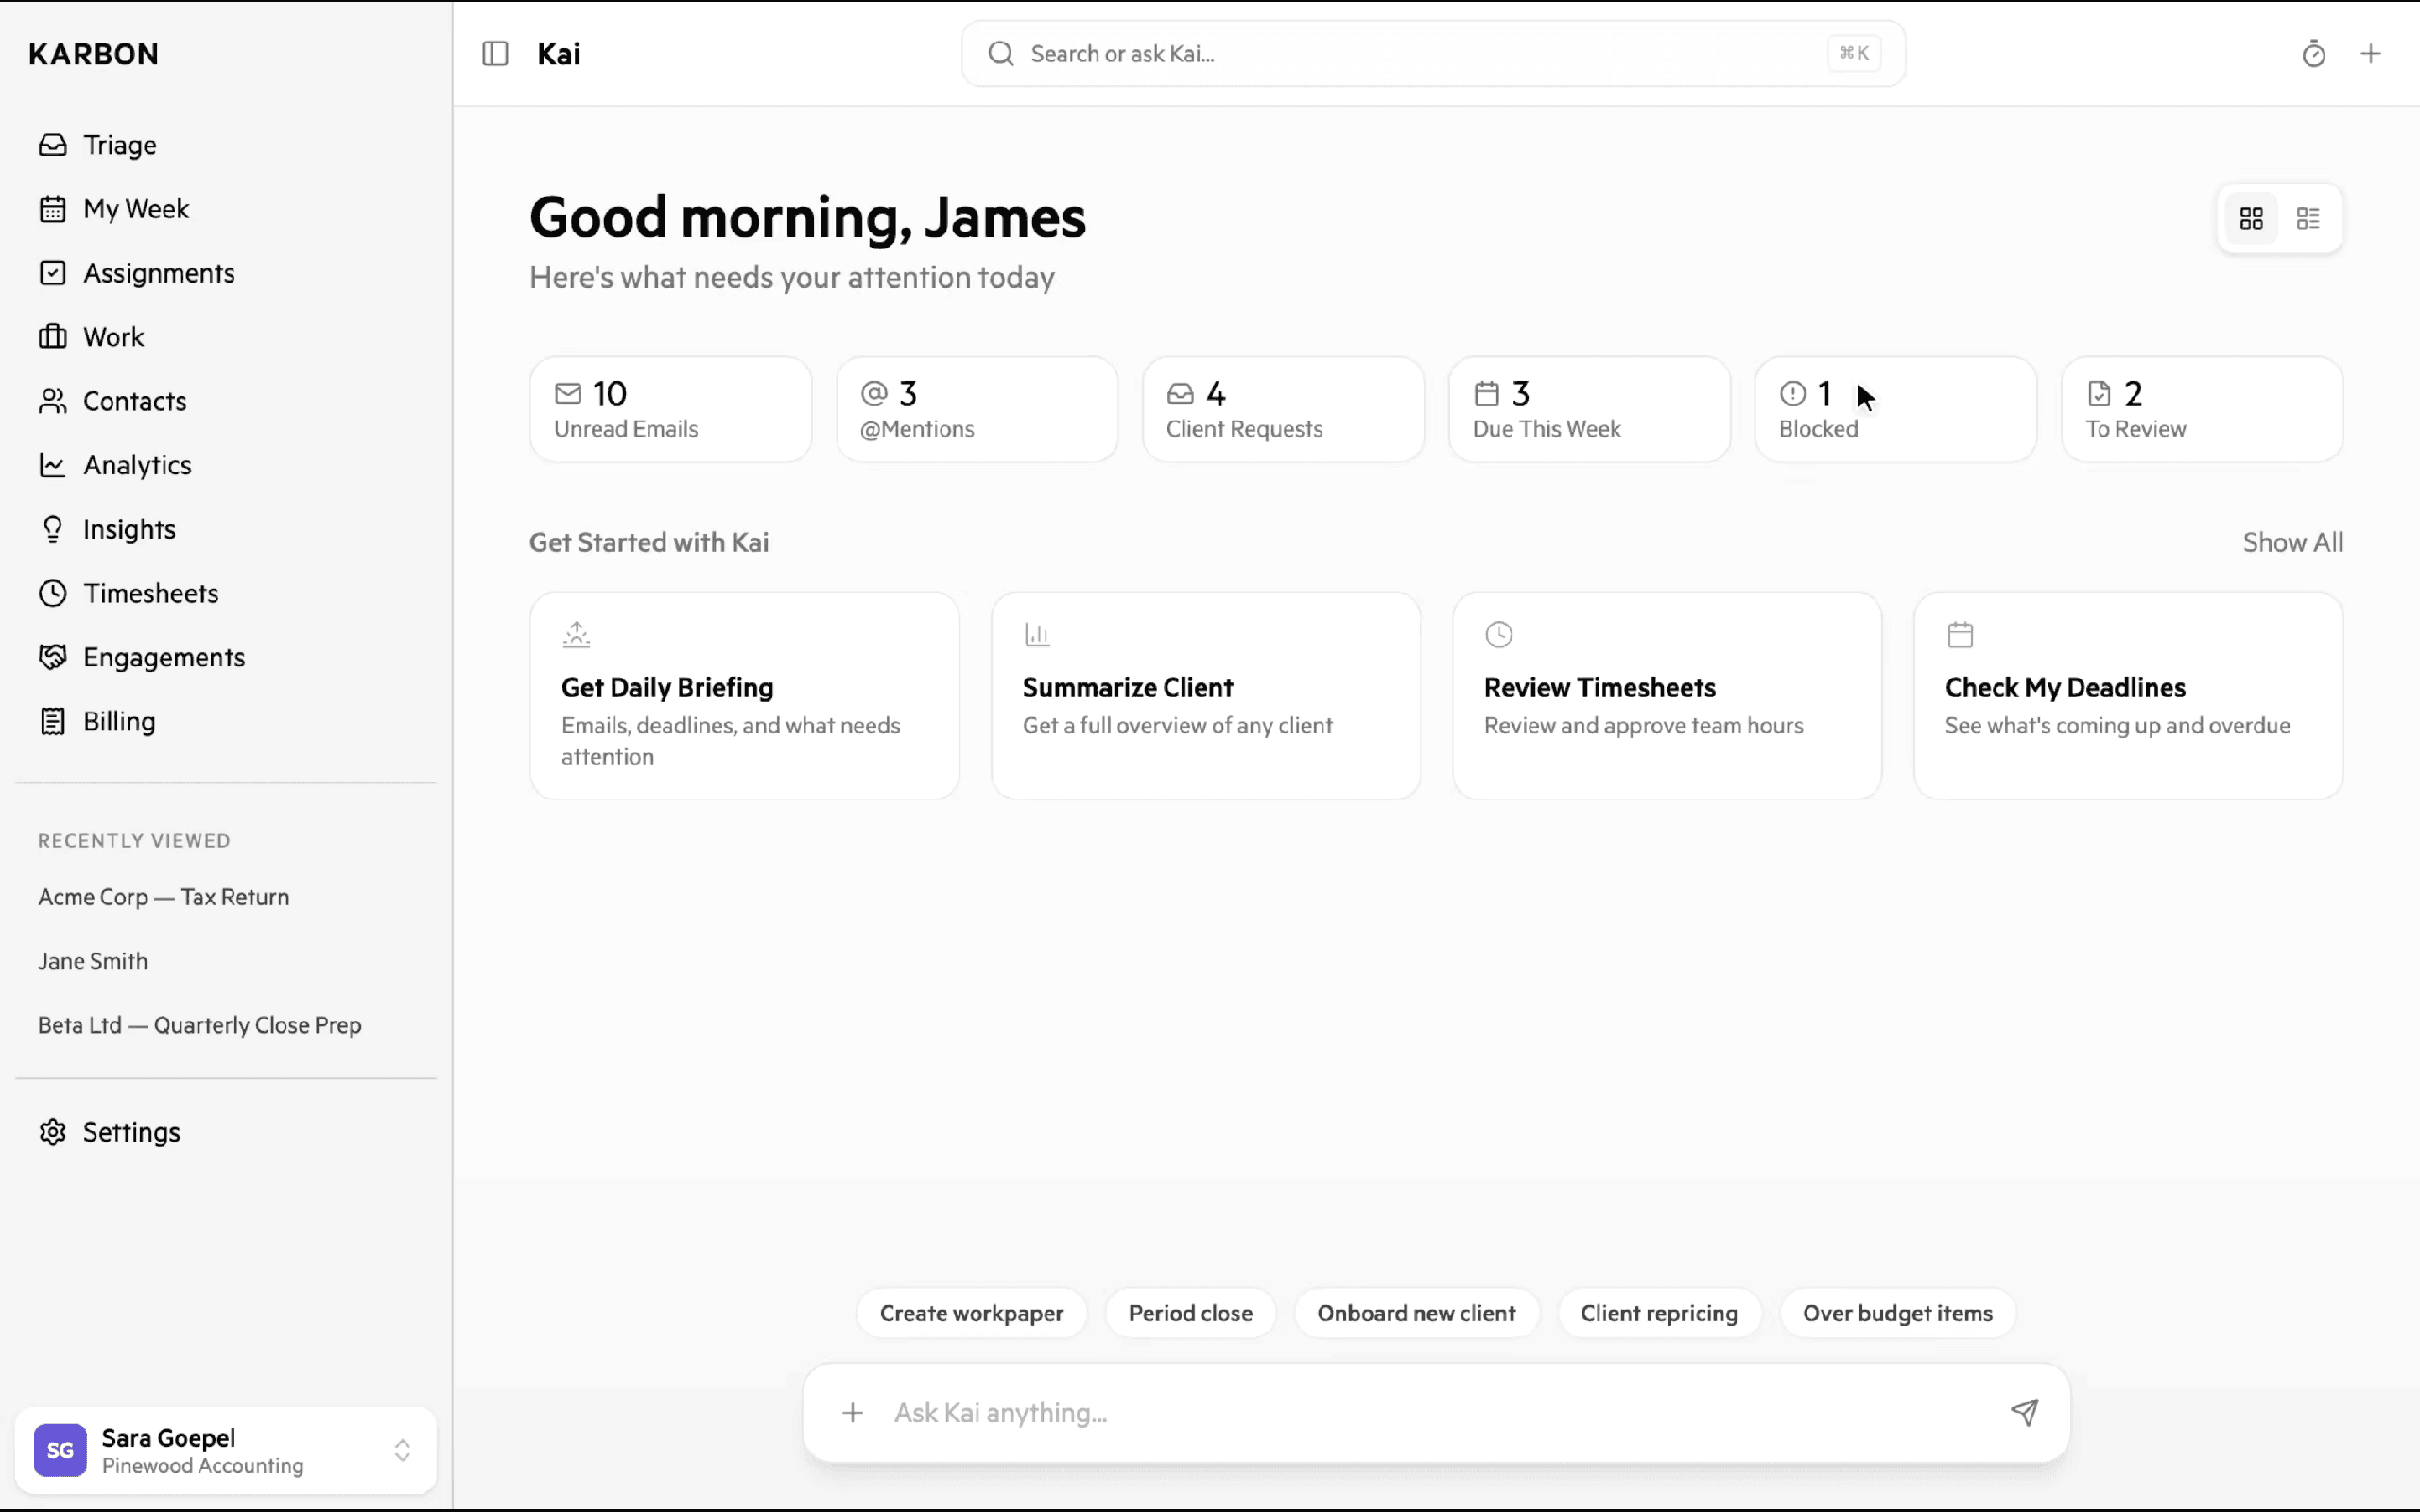
Task: Click the Client Requests inbox icon
Action: (1180, 393)
